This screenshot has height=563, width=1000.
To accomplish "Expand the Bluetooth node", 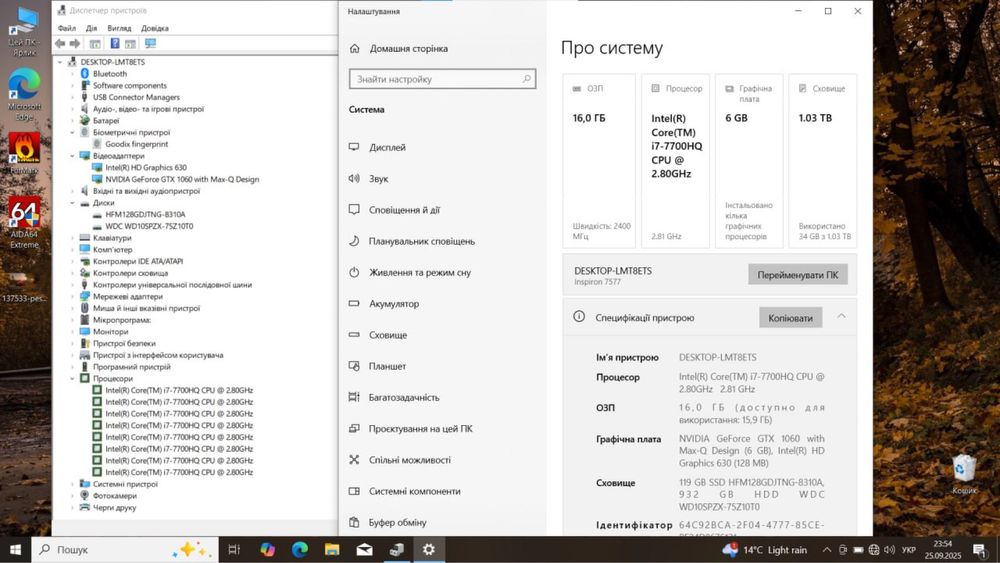I will click(72, 74).
